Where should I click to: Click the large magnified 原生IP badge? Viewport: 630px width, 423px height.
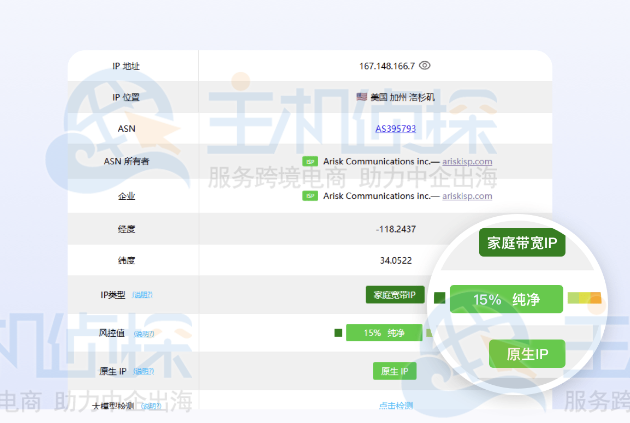click(527, 354)
